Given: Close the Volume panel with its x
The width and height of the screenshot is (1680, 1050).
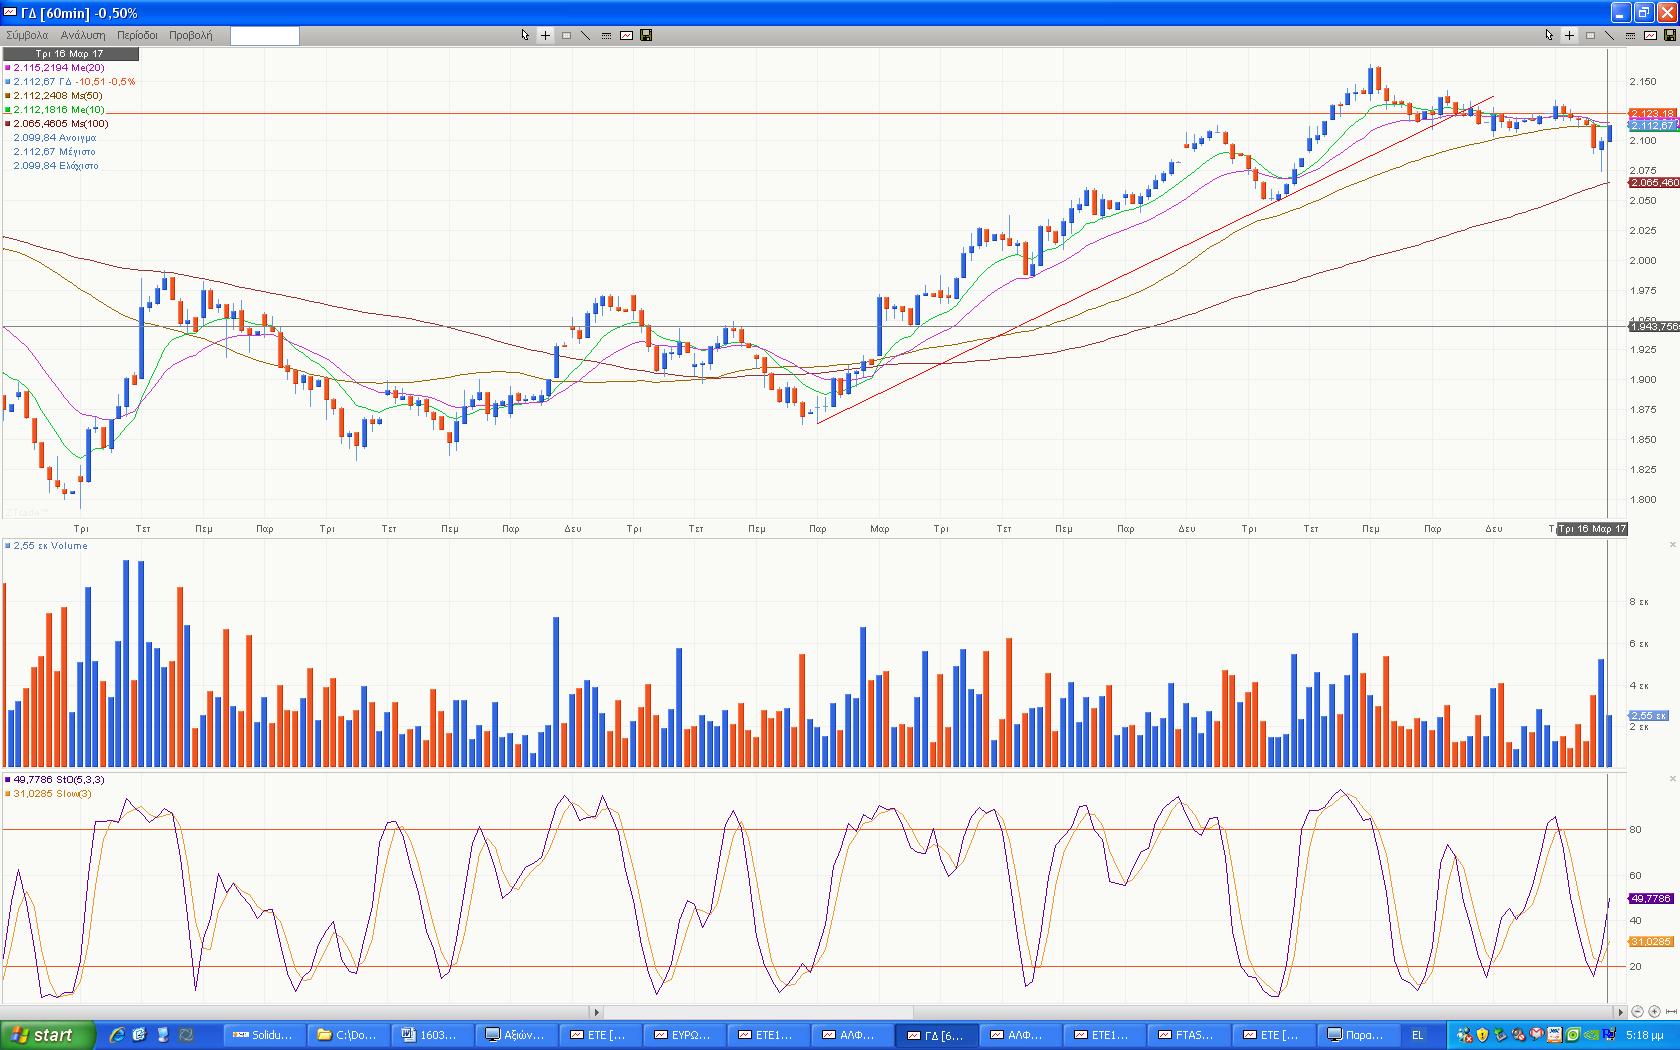Looking at the screenshot, I should 1673,545.
